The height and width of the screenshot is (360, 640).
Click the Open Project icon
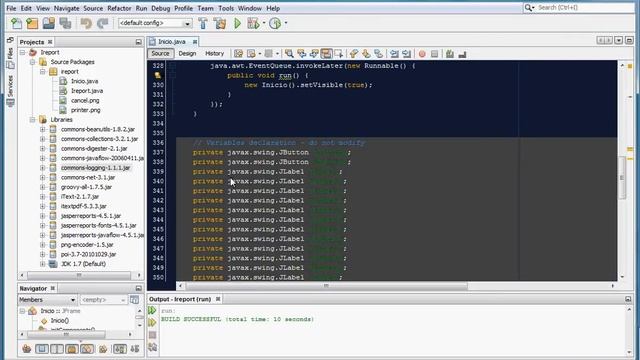tap(49, 23)
